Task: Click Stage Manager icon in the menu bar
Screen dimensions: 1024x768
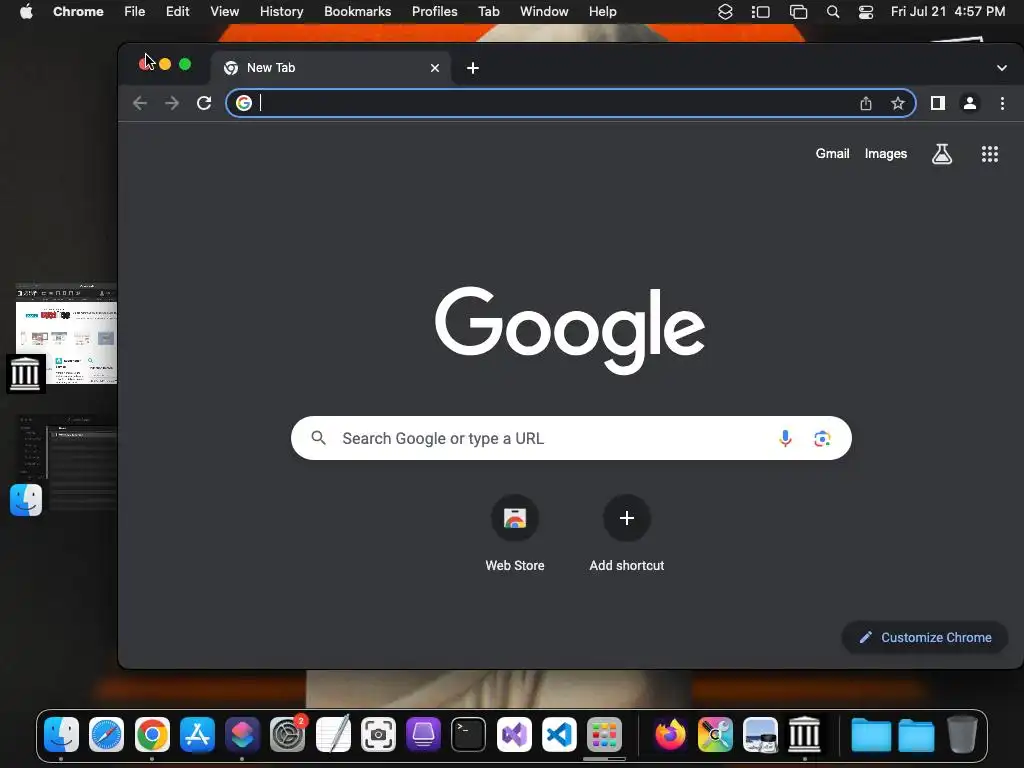Action: [761, 12]
